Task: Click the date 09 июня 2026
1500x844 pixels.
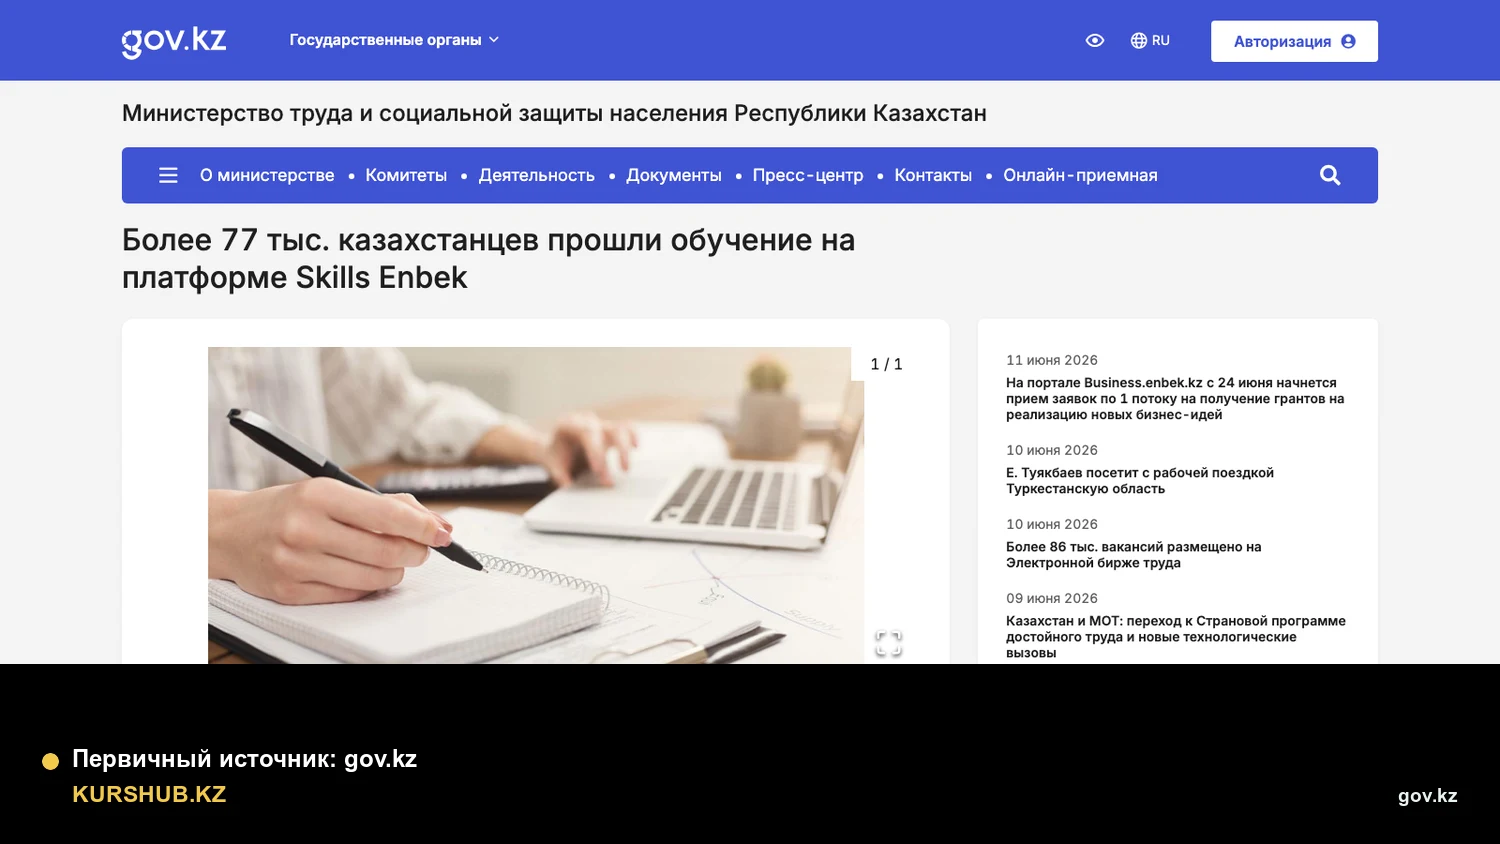Action: (1052, 598)
